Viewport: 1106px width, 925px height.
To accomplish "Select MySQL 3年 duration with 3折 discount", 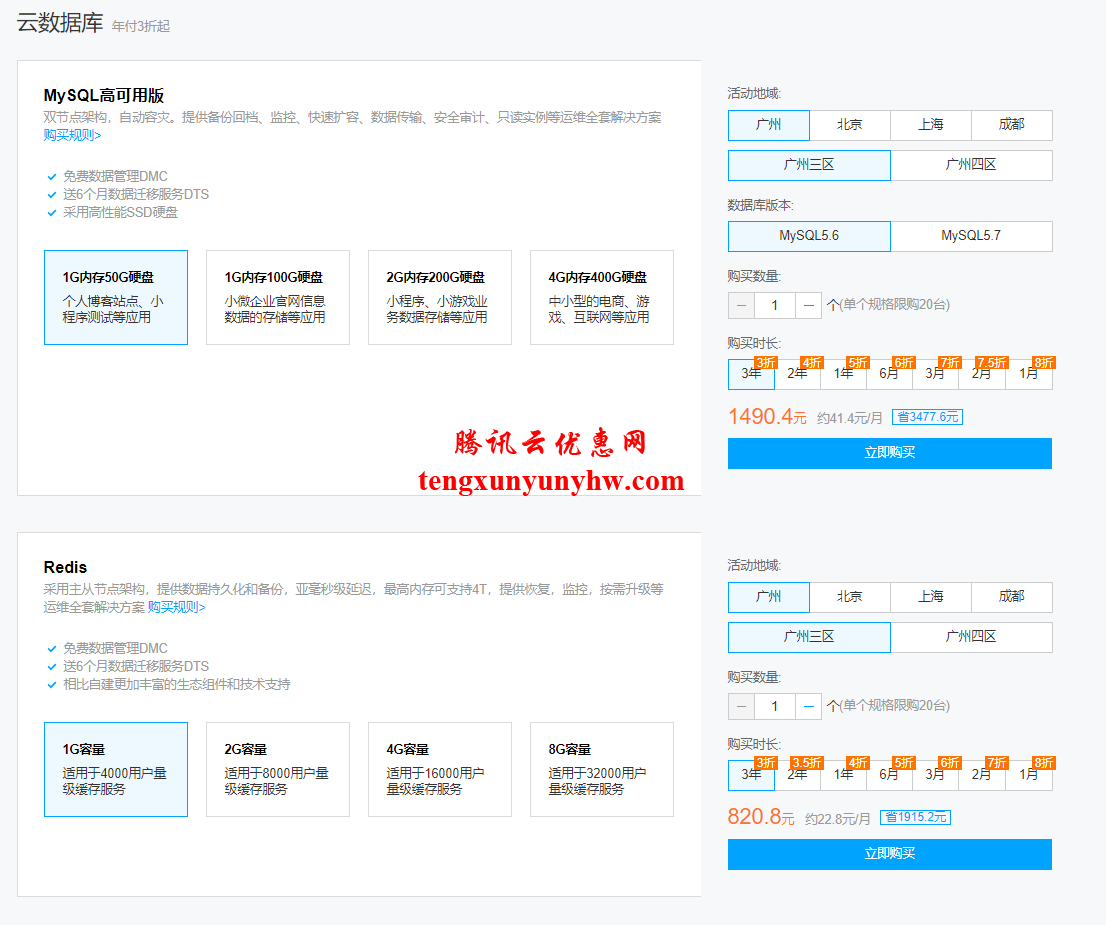I will [x=751, y=374].
